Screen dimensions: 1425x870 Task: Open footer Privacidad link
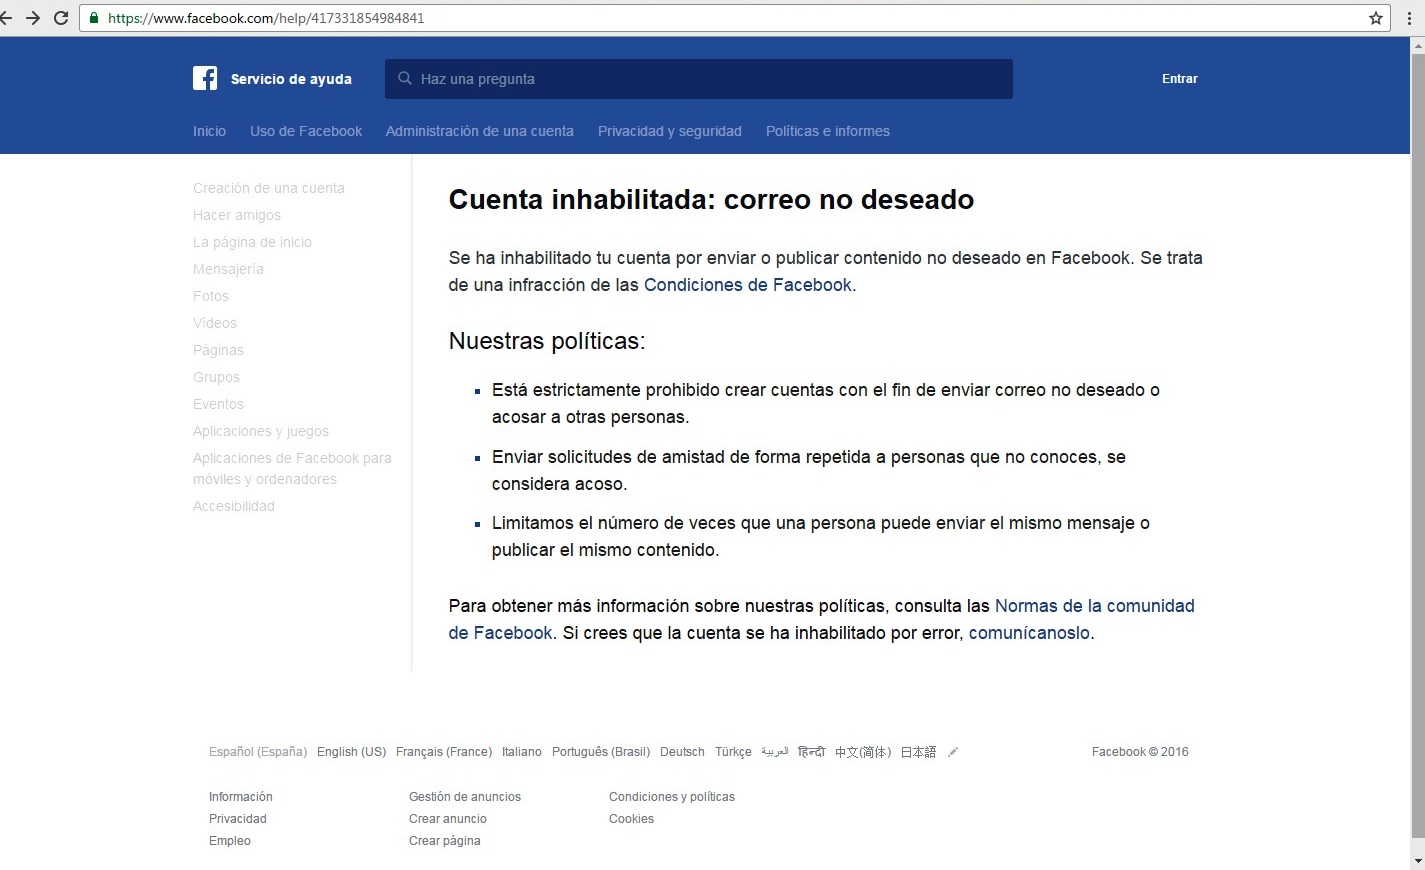238,819
